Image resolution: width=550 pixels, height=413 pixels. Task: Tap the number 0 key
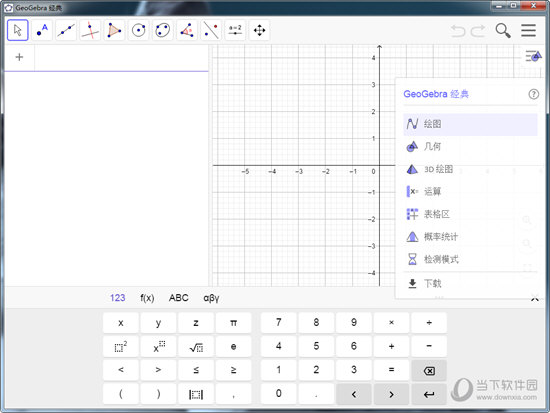click(279, 394)
